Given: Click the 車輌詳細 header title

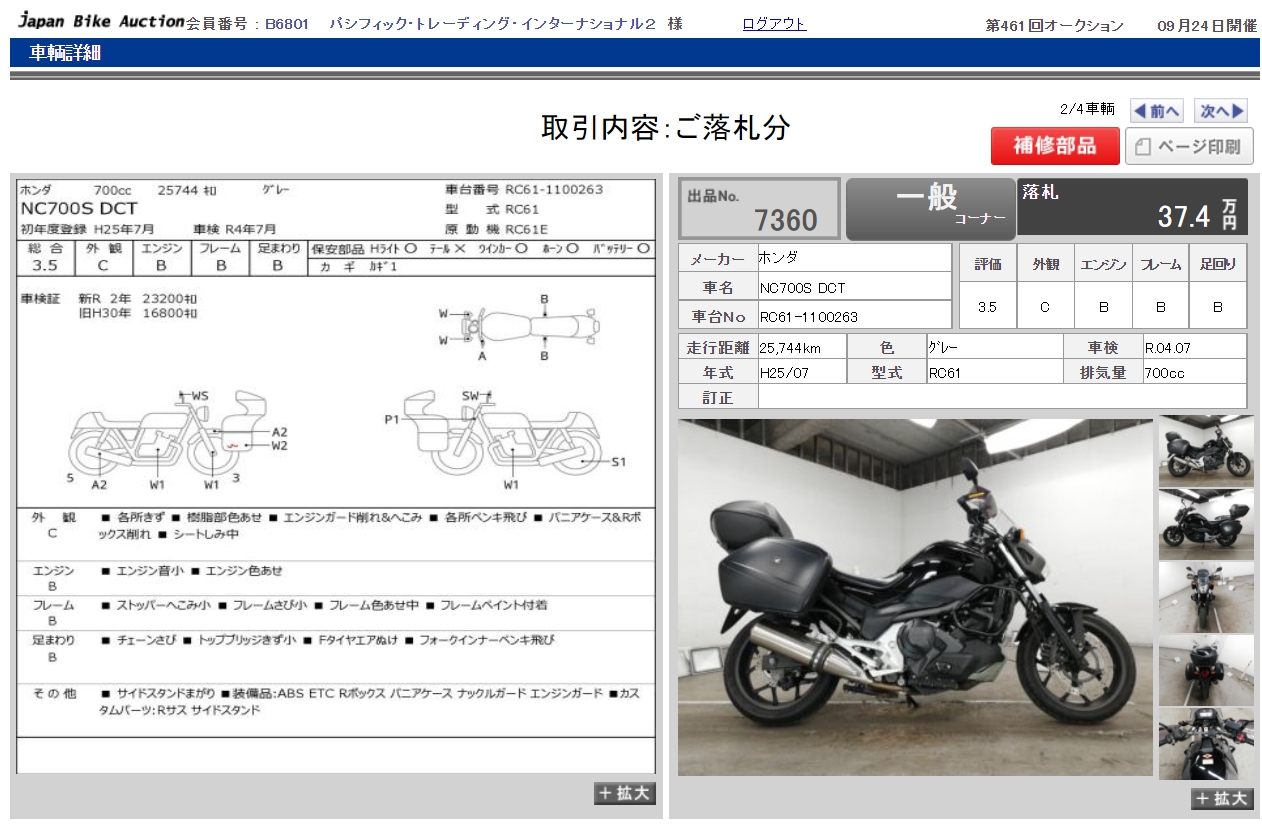Looking at the screenshot, I should point(65,53).
